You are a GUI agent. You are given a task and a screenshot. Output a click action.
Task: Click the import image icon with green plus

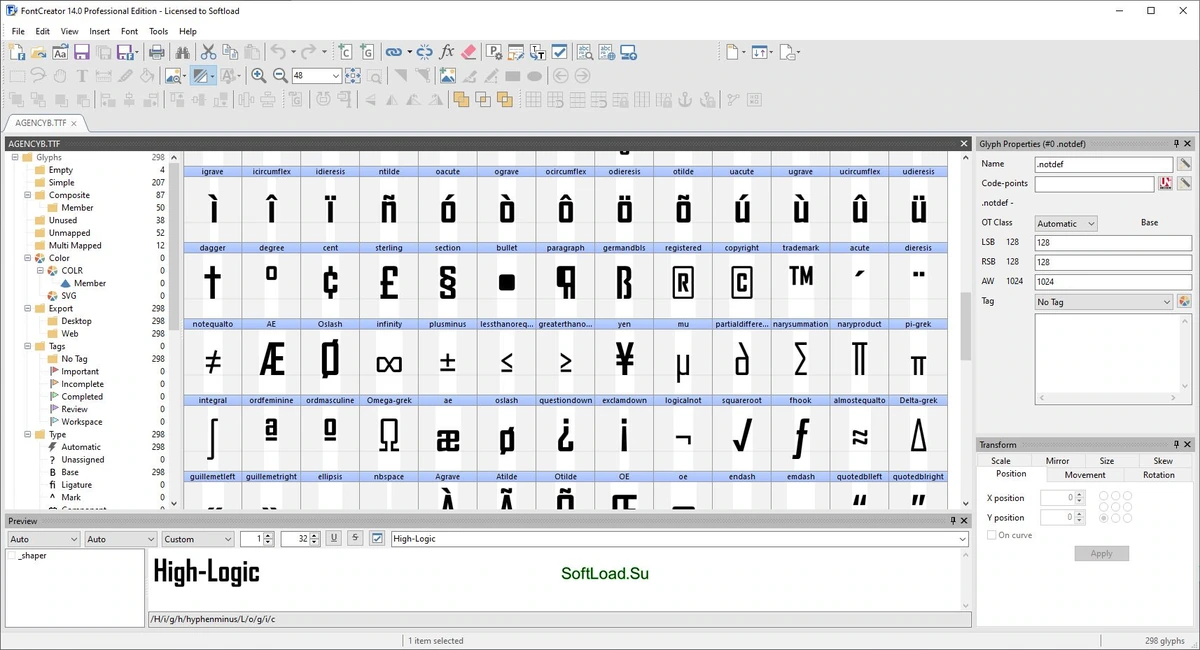click(447, 75)
